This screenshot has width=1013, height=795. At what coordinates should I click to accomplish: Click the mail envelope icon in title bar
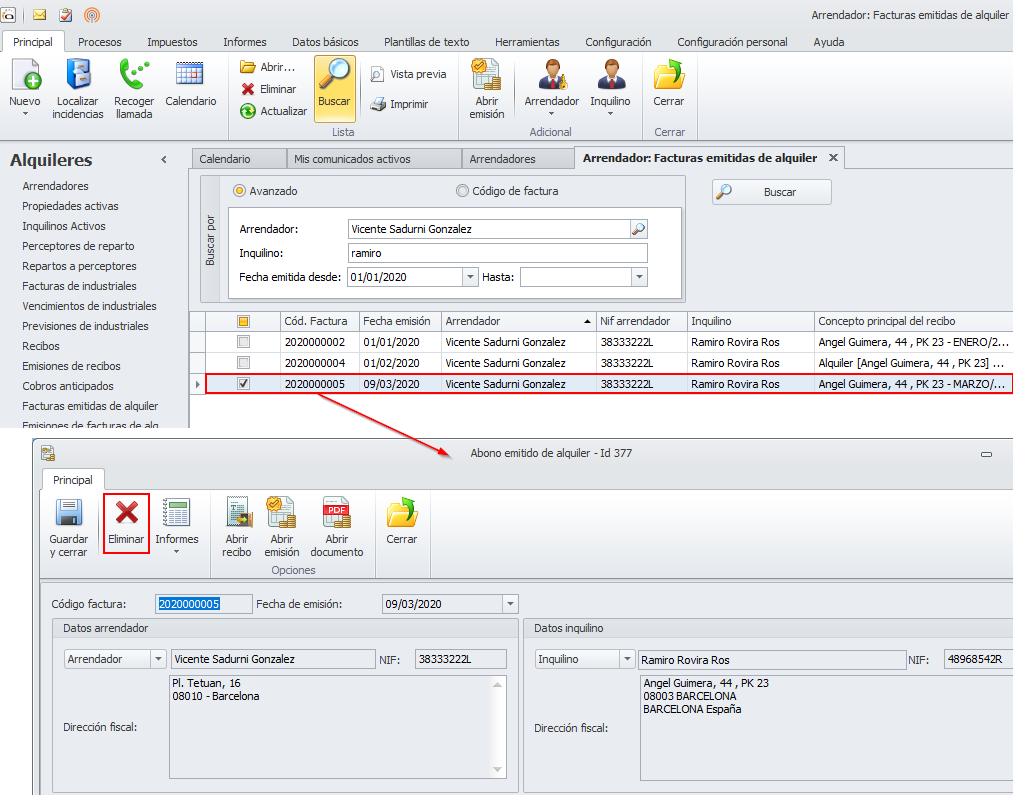coord(39,14)
